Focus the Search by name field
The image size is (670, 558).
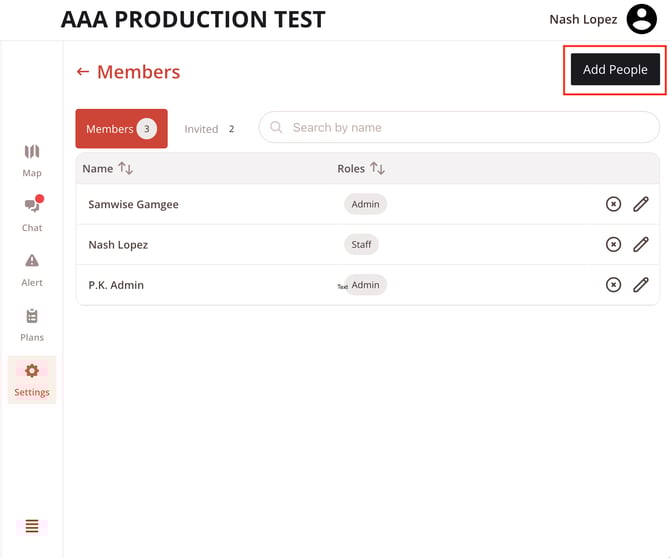[460, 128]
